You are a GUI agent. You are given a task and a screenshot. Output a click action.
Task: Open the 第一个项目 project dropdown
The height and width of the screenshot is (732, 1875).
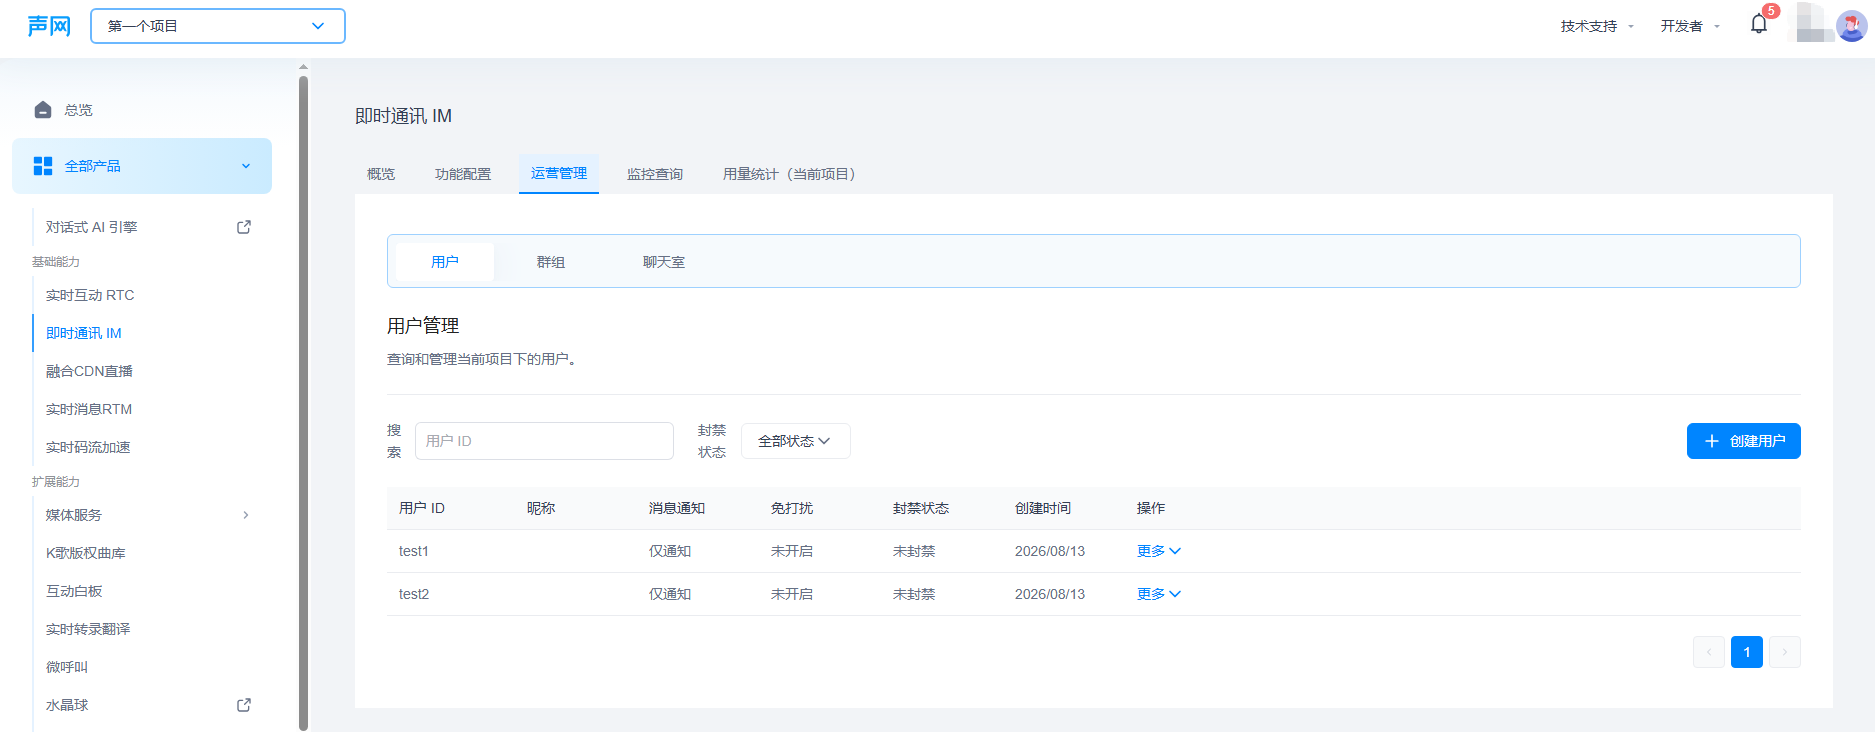pos(218,26)
